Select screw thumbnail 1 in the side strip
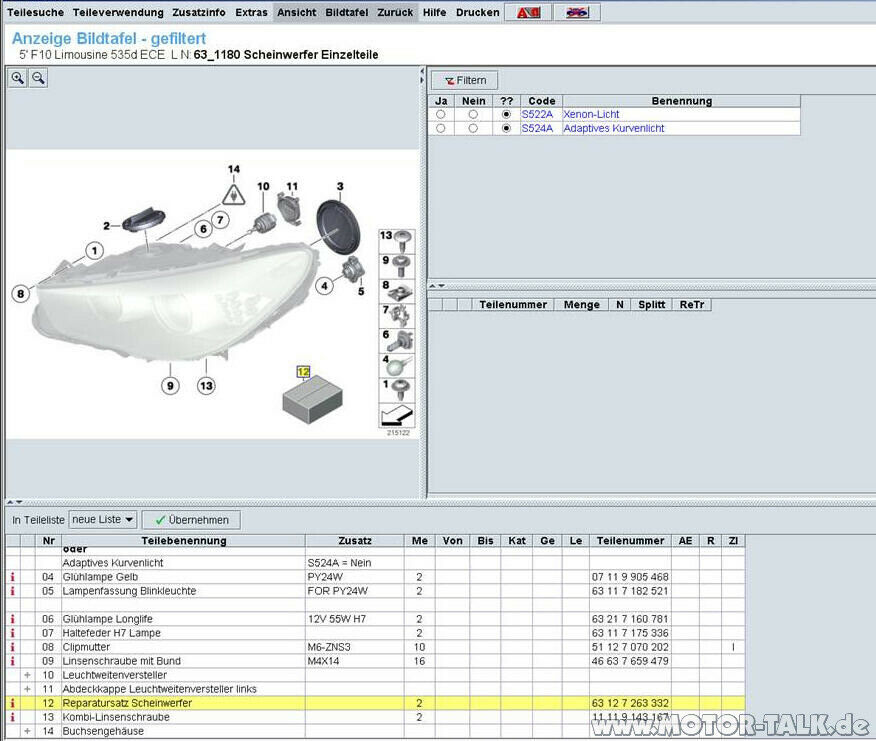876x741 pixels. pos(397,390)
